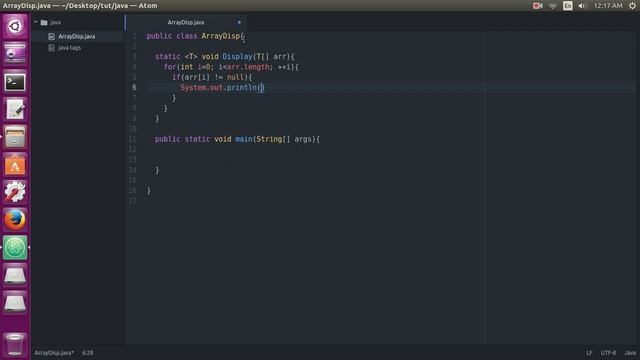This screenshot has width=640, height=360.
Task: Click the Display method name on line 3
Action: coord(238,56)
